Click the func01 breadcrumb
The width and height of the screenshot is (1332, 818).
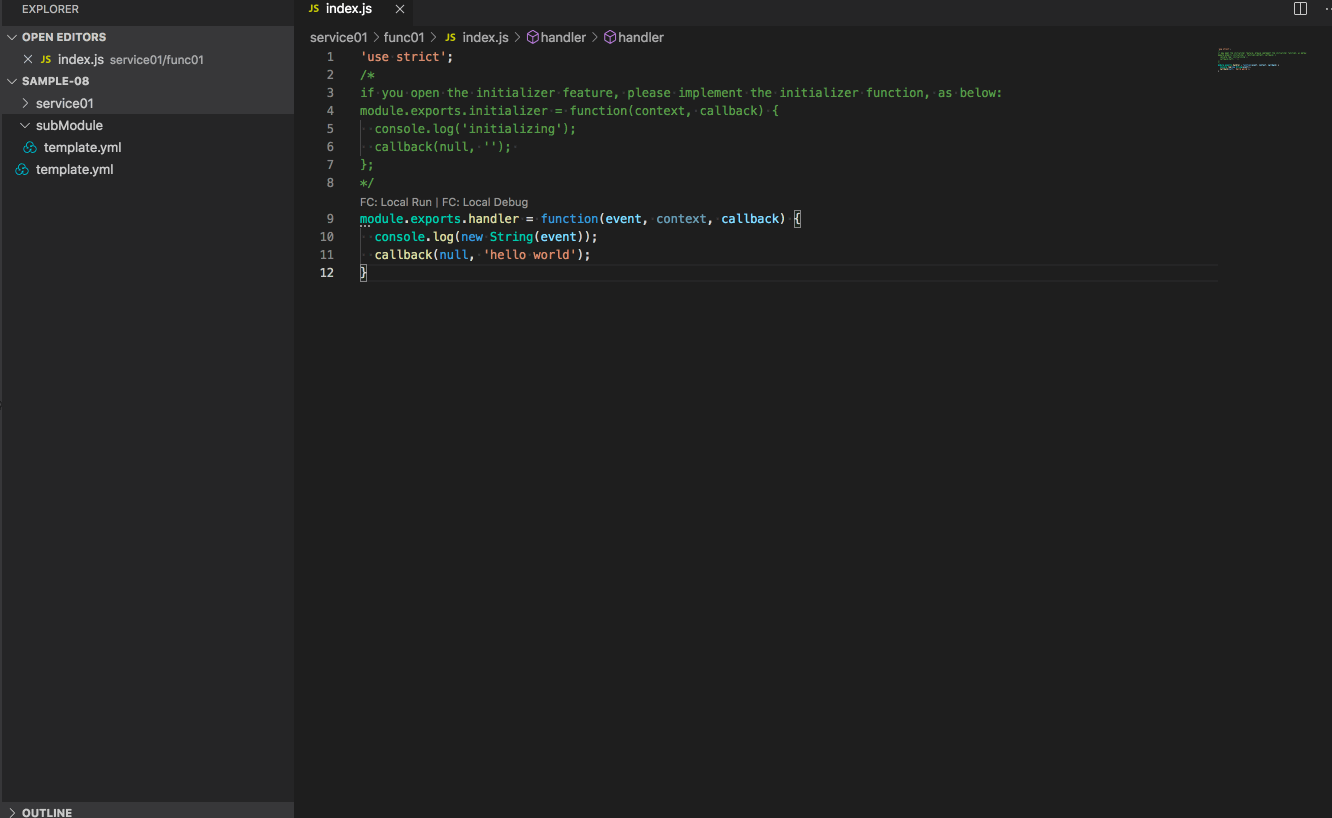[x=404, y=37]
